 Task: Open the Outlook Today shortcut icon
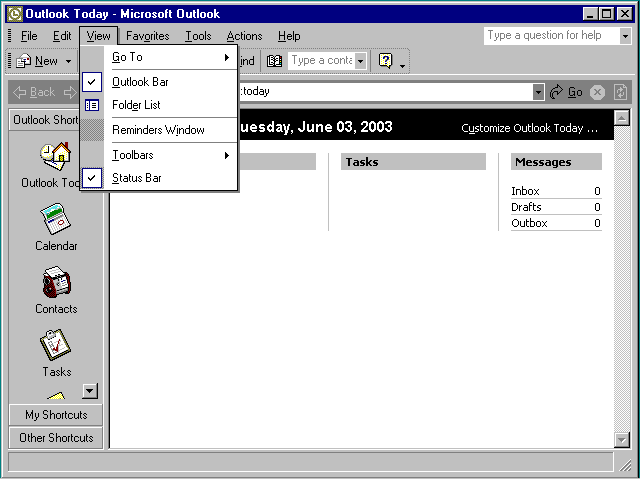click(x=56, y=156)
